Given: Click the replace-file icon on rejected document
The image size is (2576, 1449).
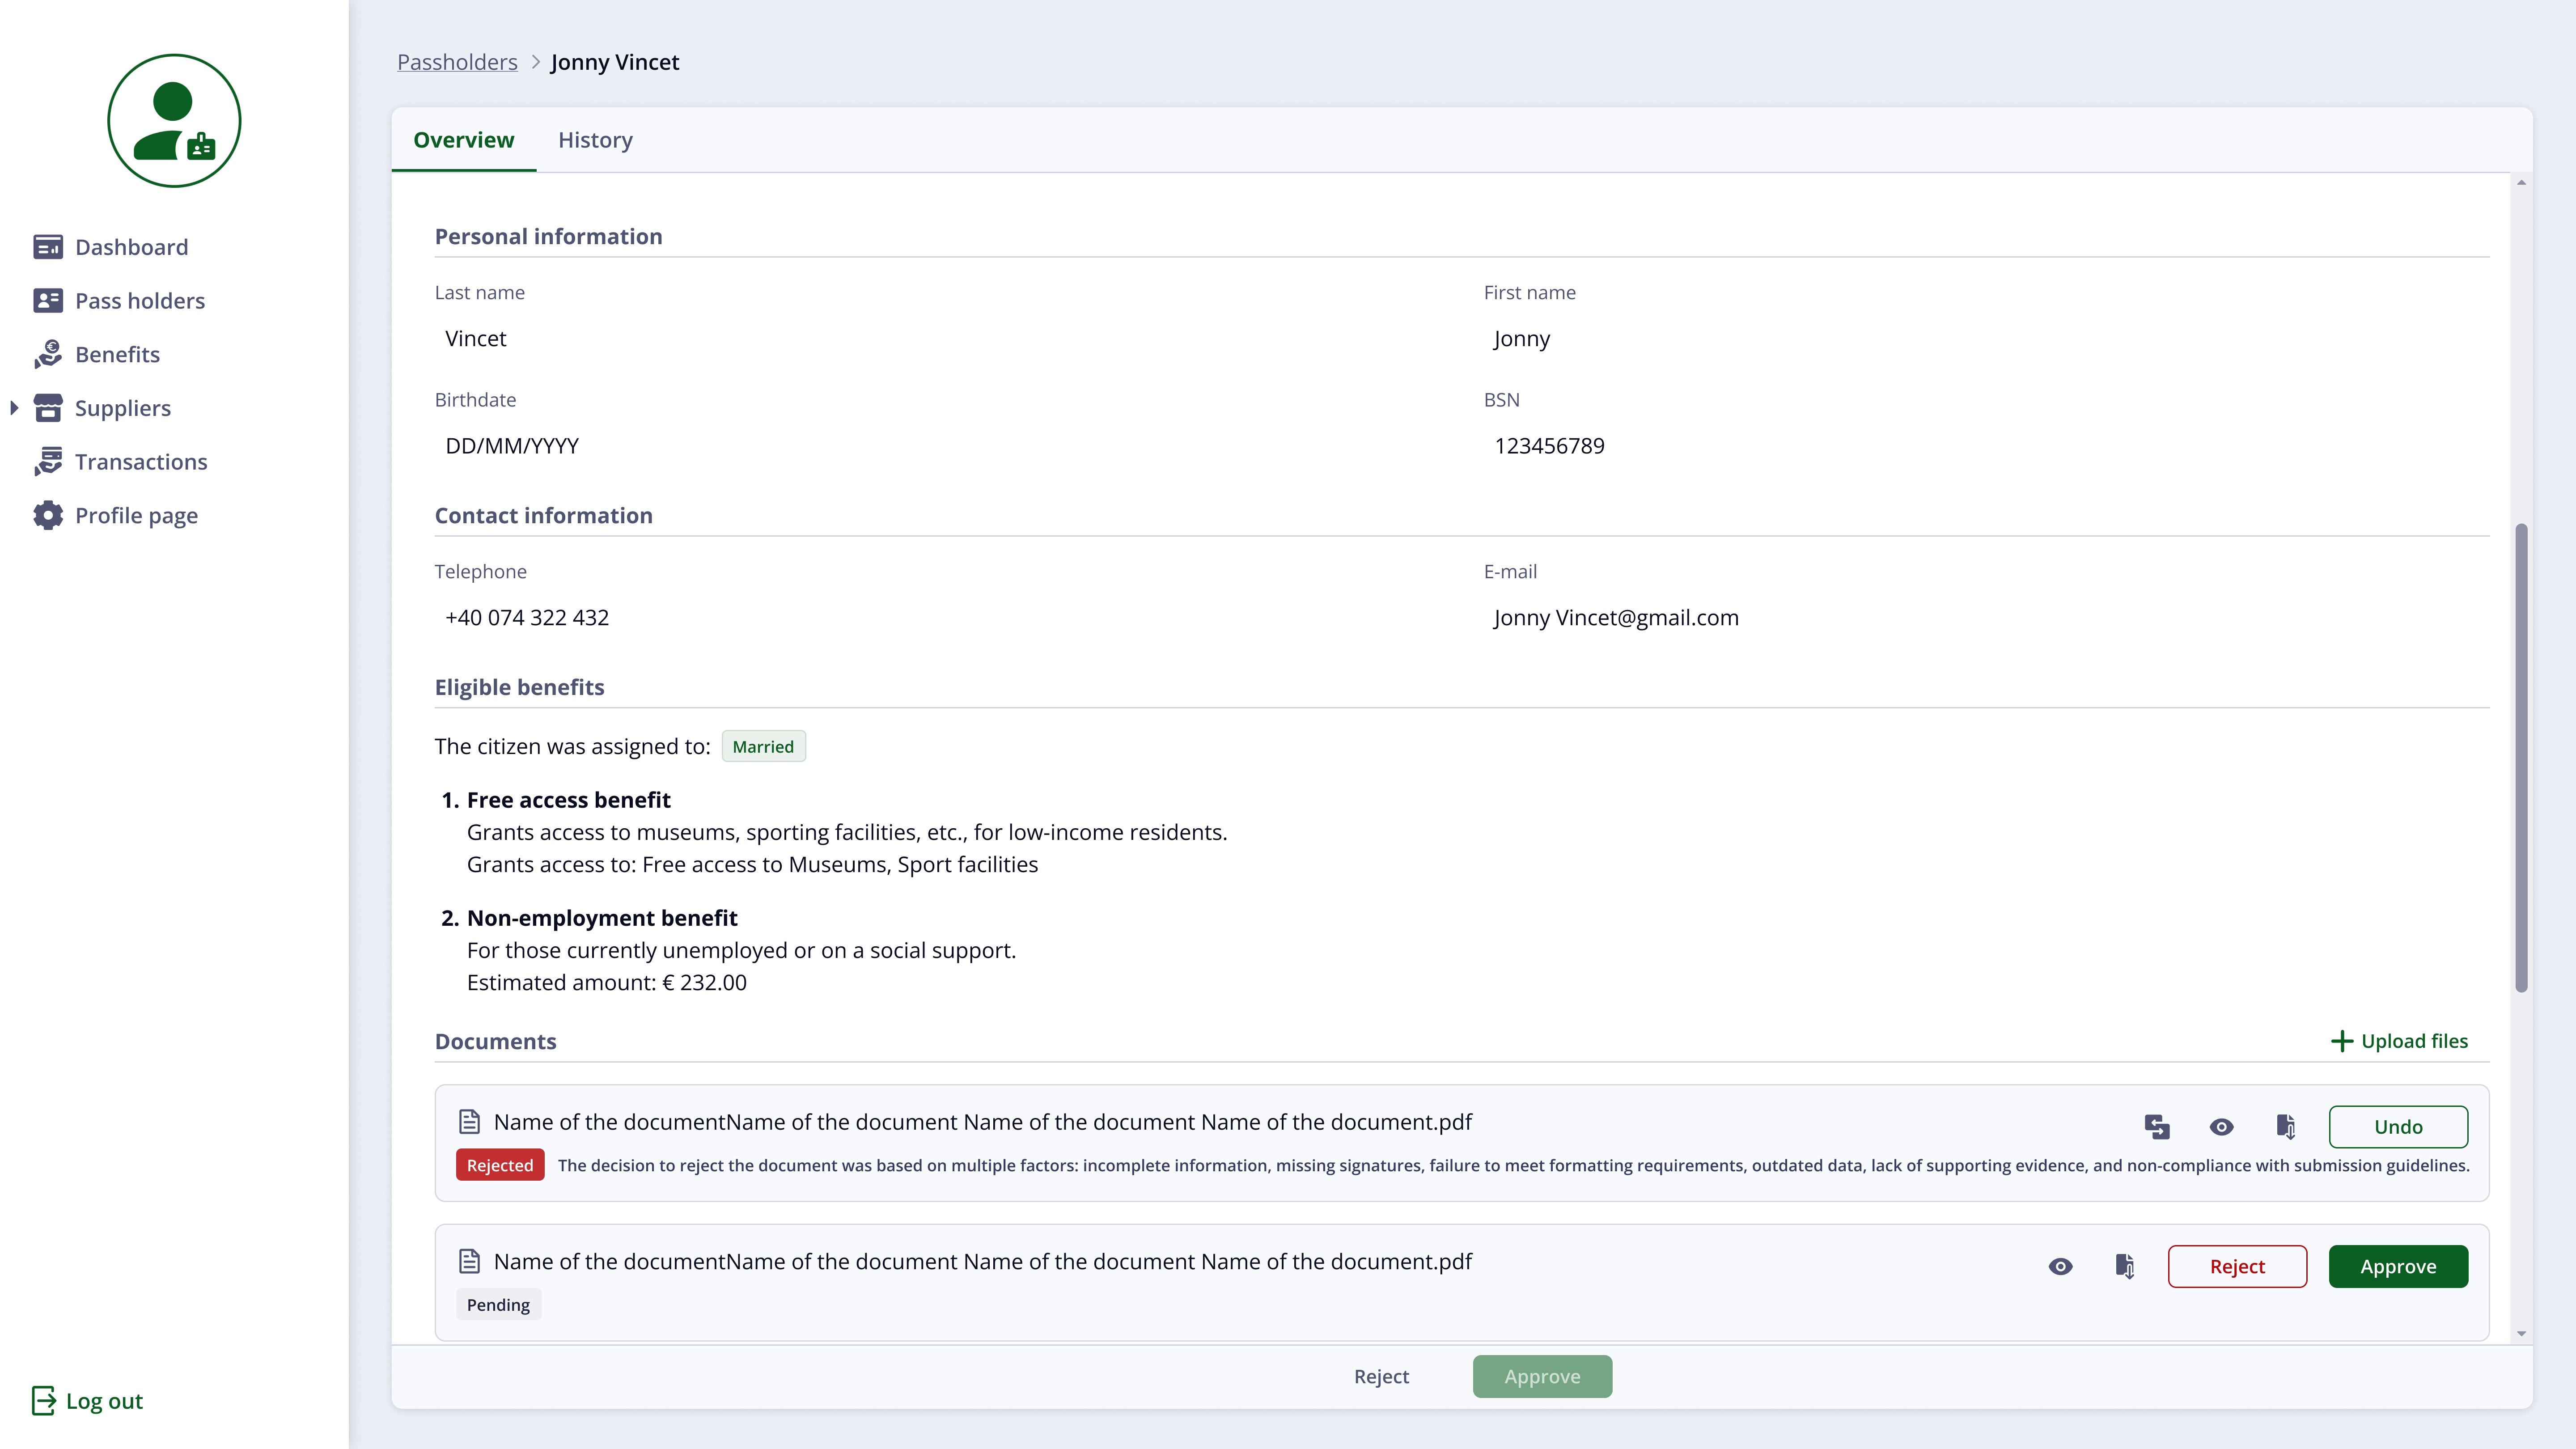Looking at the screenshot, I should click(2157, 1127).
